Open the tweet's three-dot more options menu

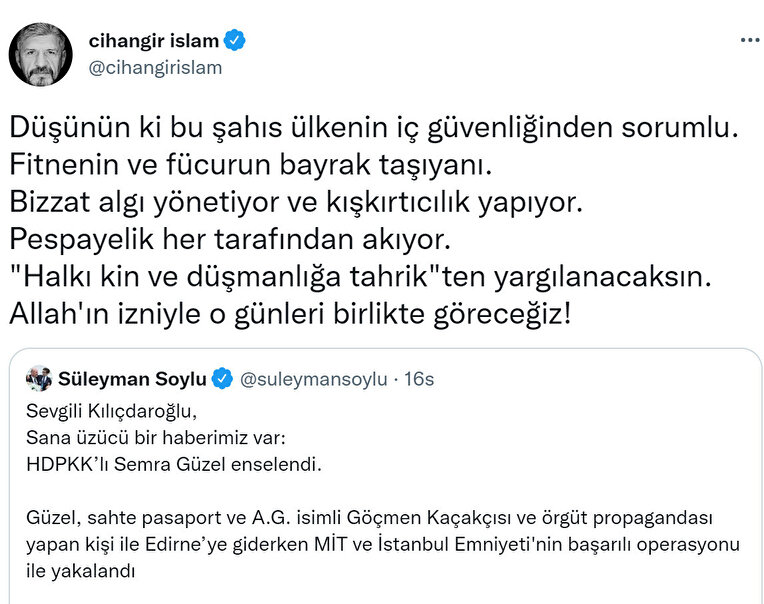[x=749, y=40]
